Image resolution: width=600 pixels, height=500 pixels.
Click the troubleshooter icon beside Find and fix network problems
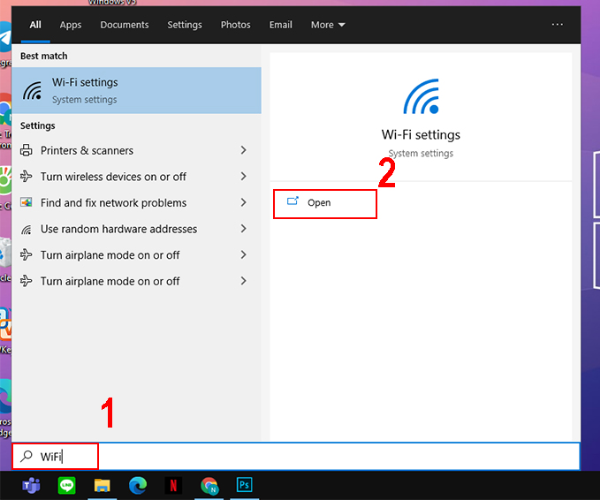[26, 202]
